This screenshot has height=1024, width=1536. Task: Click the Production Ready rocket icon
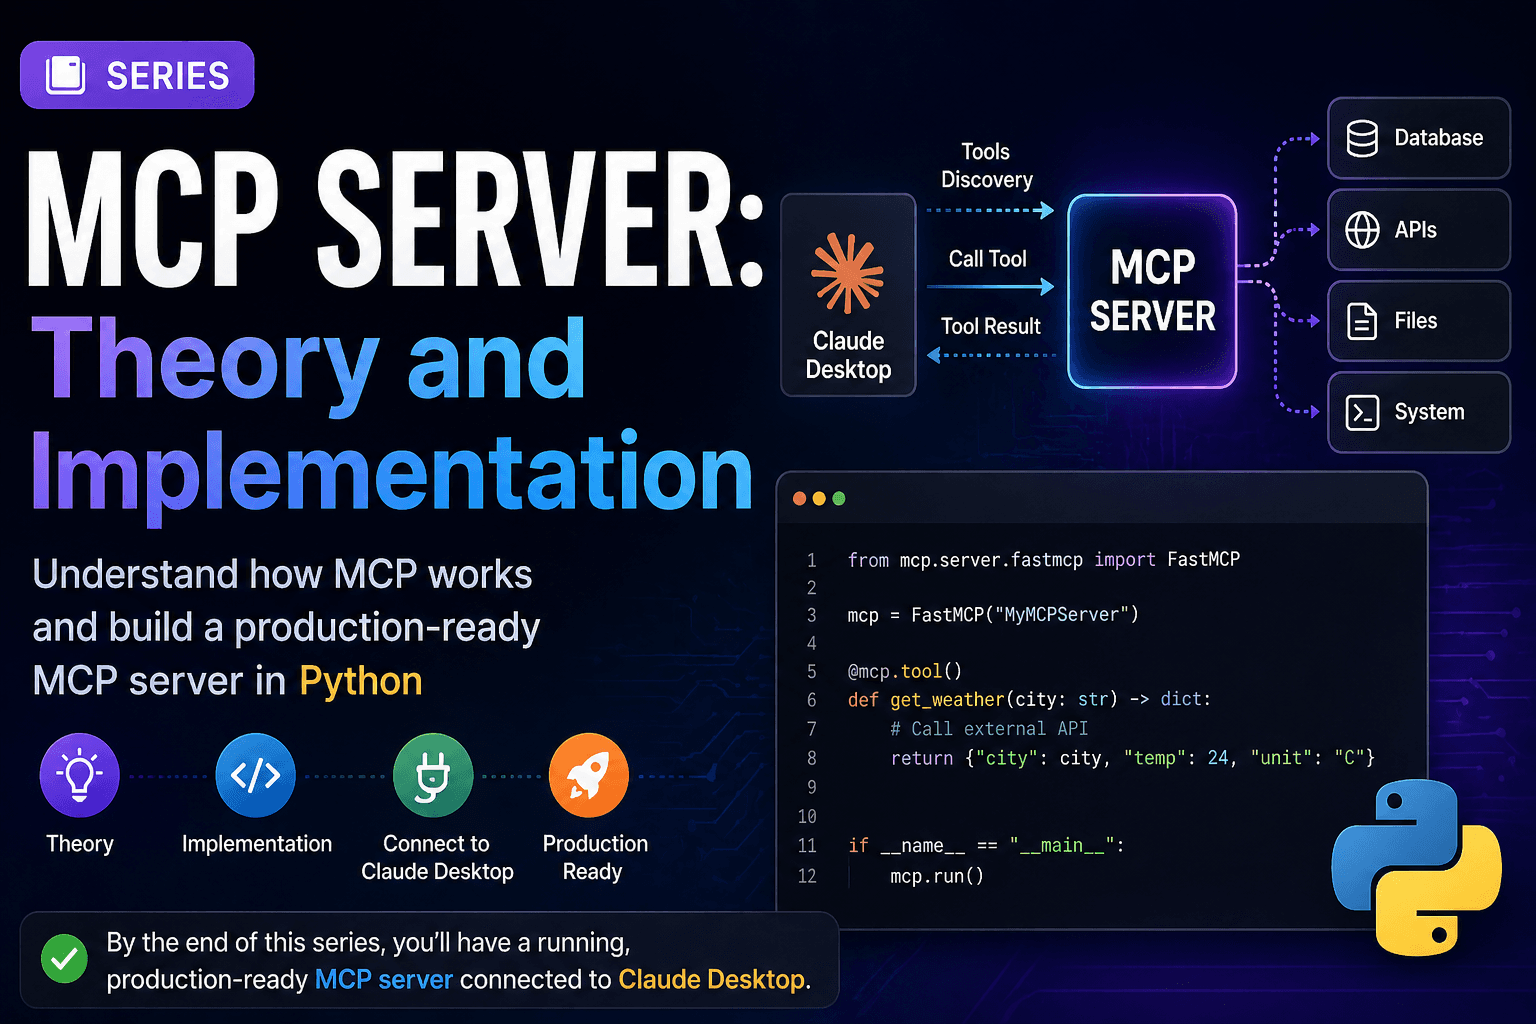589,776
